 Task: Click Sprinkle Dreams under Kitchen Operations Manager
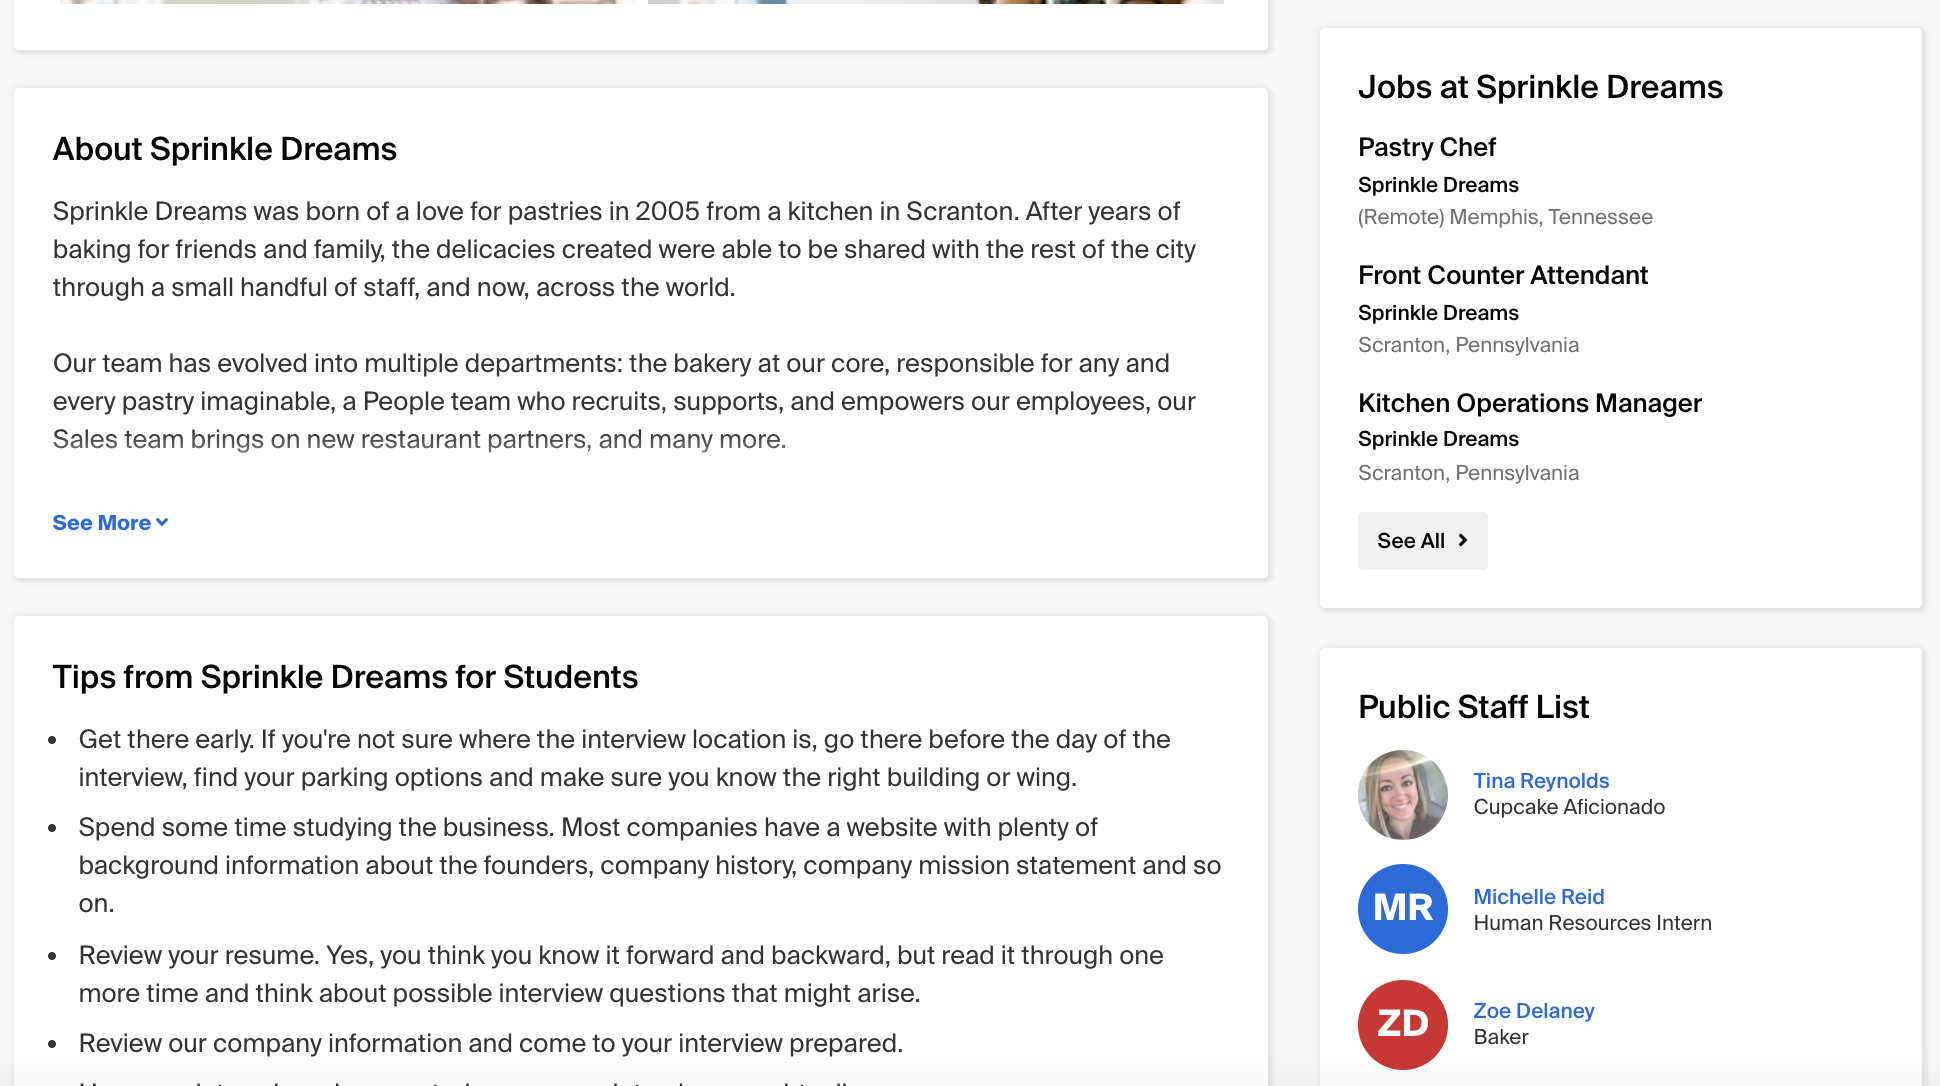pyautogui.click(x=1438, y=439)
